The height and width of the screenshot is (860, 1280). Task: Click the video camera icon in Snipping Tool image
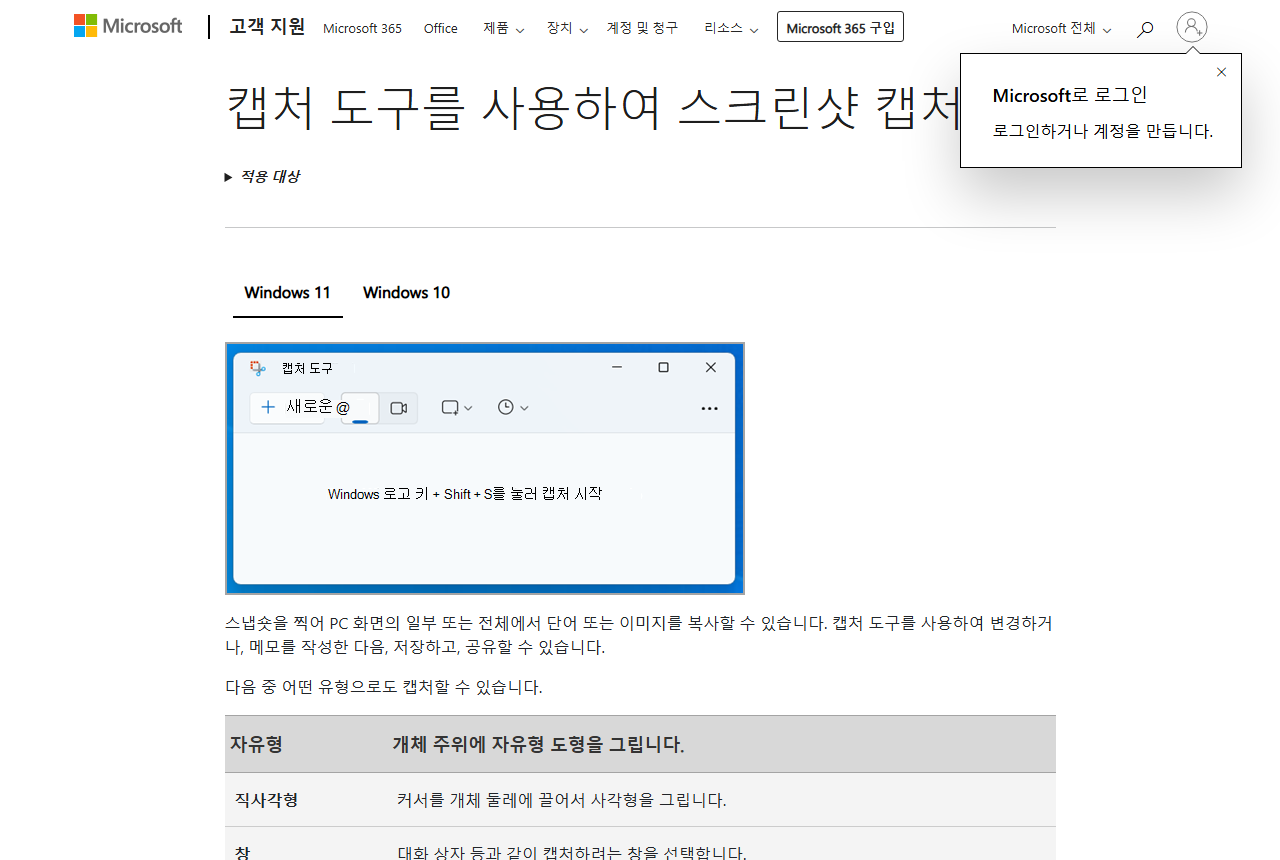pos(399,408)
